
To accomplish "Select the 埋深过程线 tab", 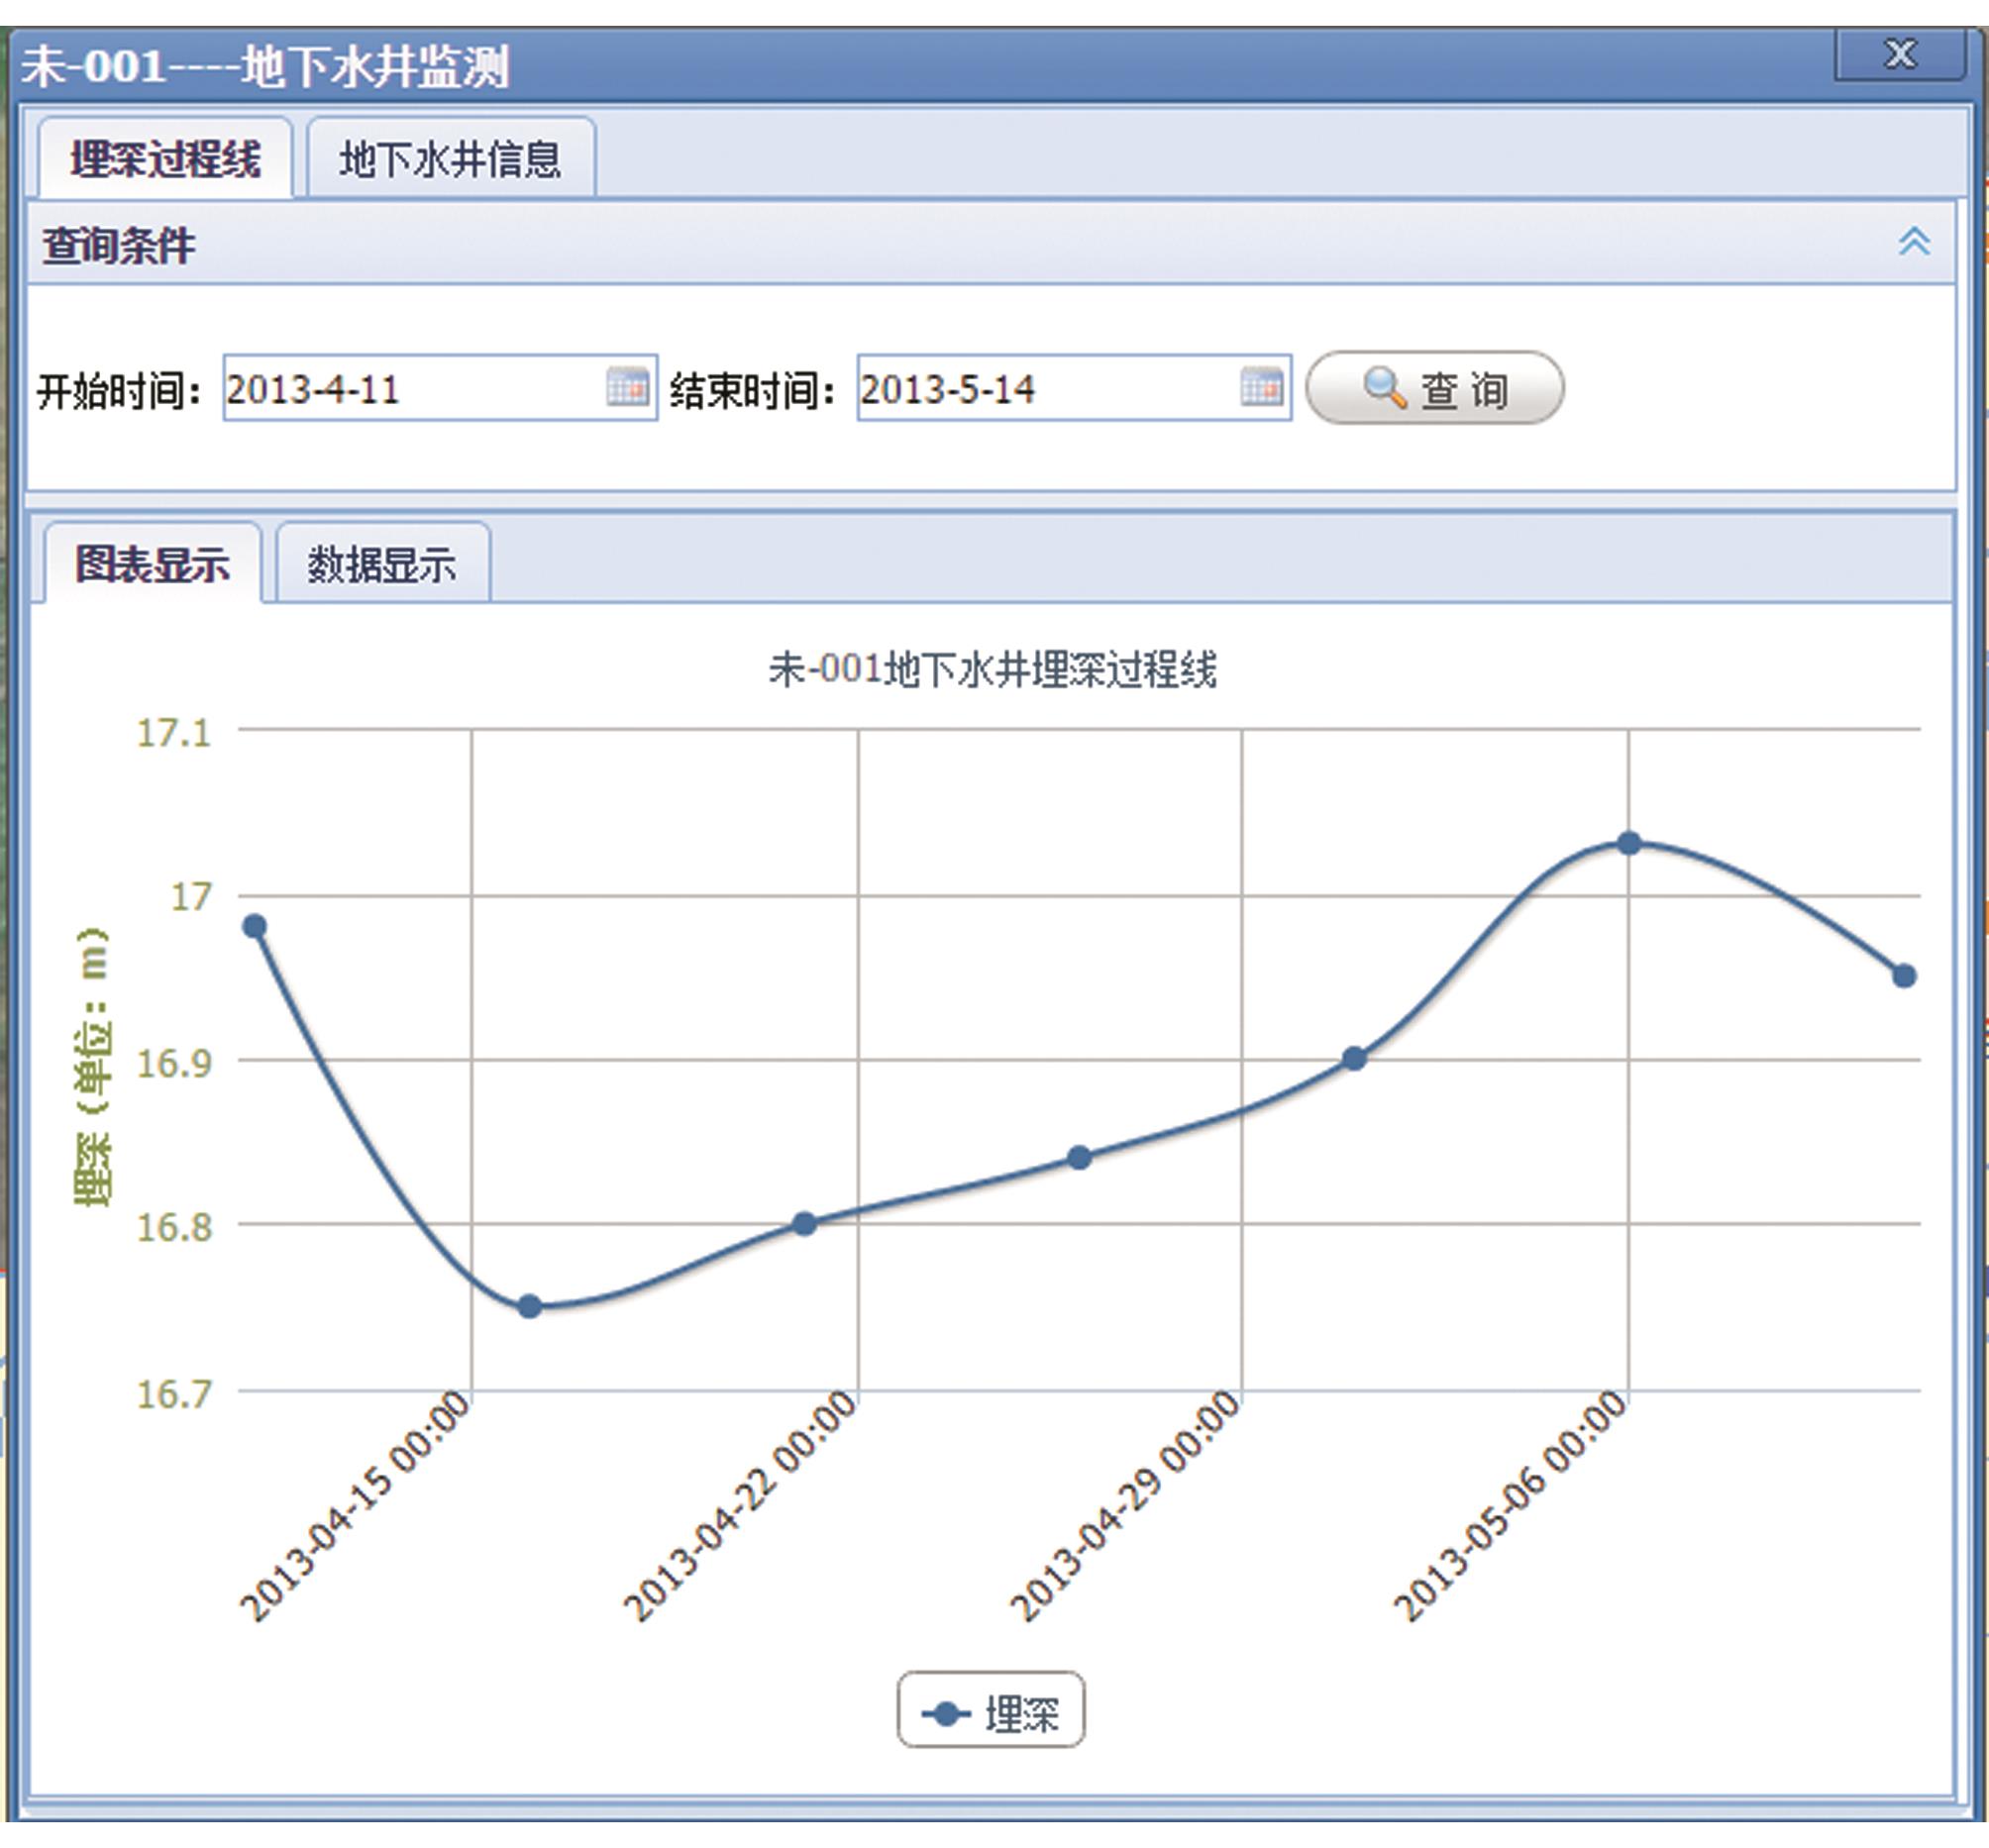I will click(x=166, y=160).
